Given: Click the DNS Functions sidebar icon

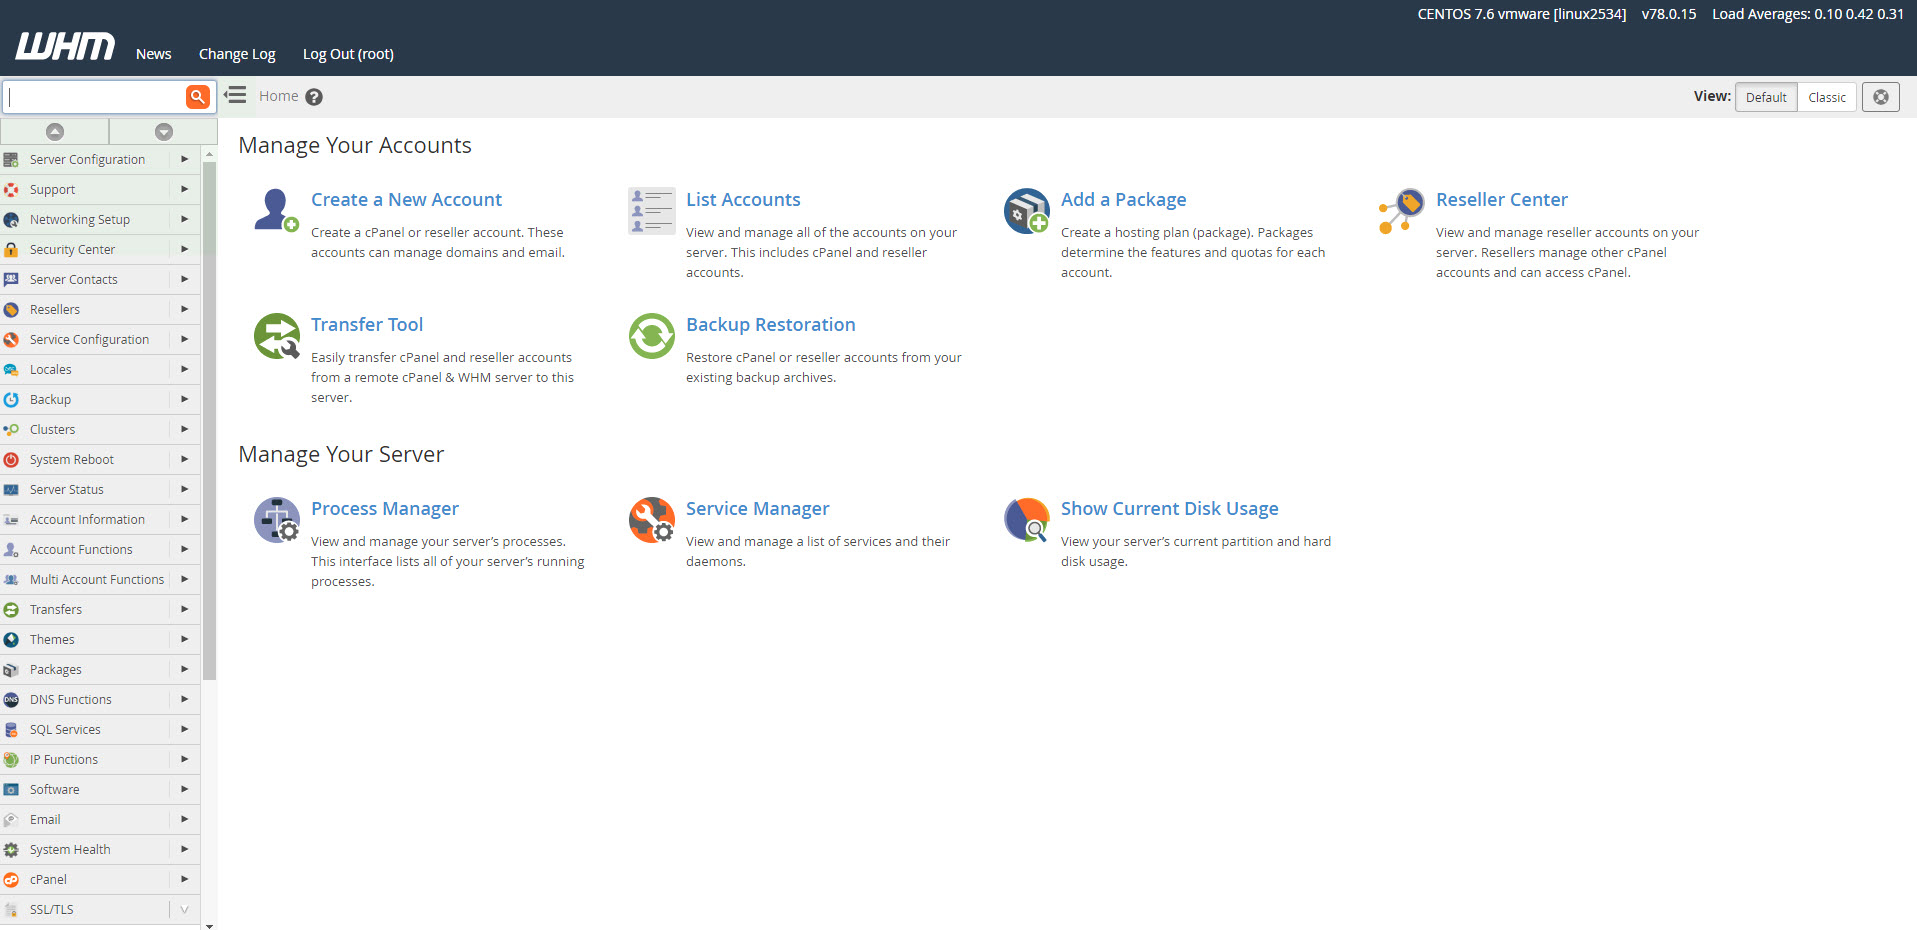Looking at the screenshot, I should (11, 699).
